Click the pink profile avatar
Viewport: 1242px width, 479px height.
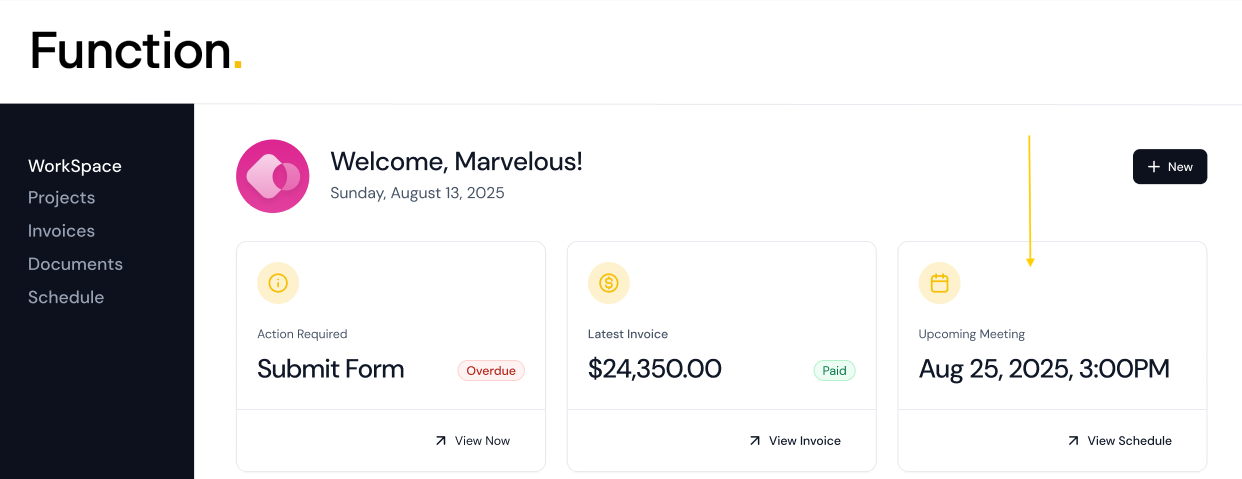click(x=273, y=176)
